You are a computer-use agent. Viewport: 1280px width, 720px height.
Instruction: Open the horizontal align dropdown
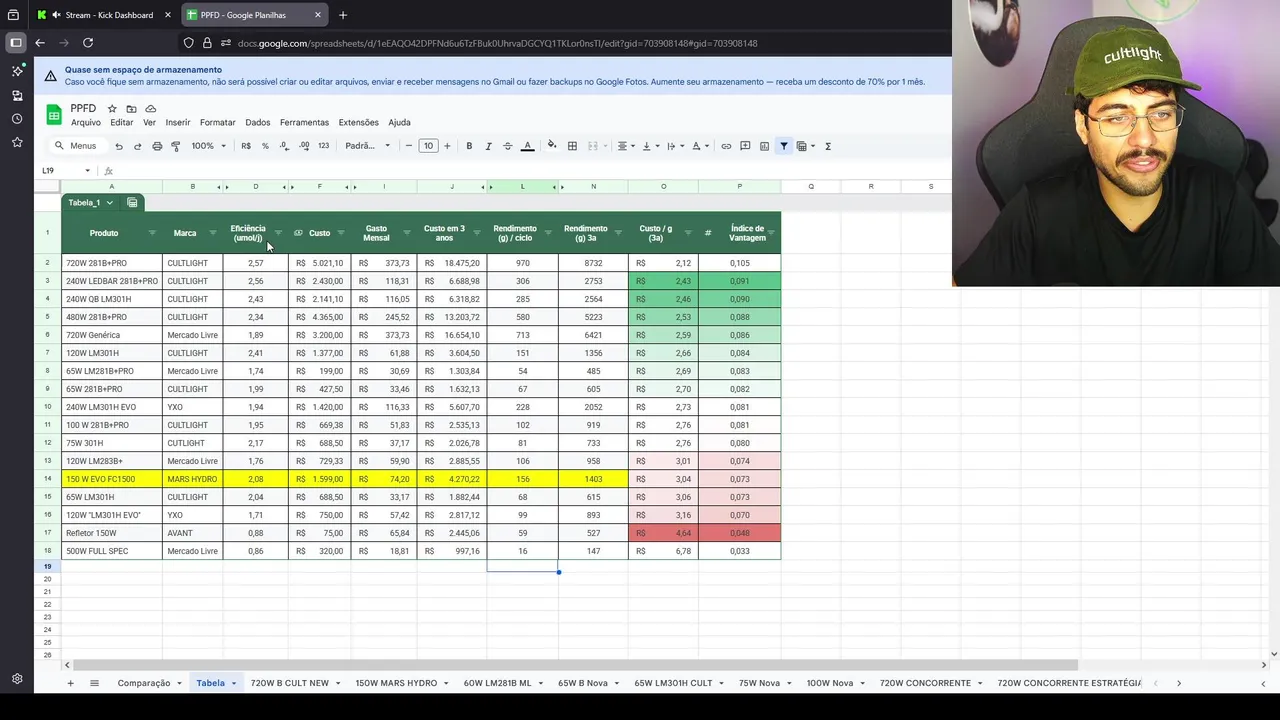625,146
